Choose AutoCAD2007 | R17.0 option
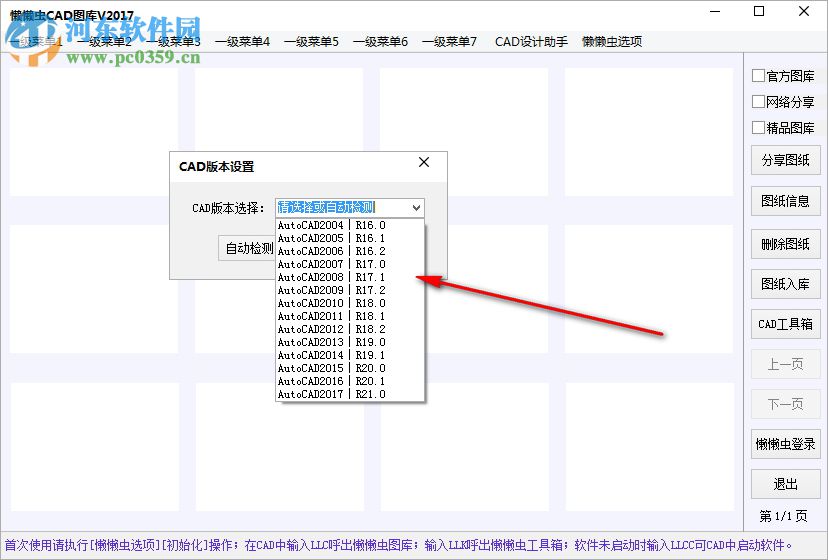 (350, 264)
